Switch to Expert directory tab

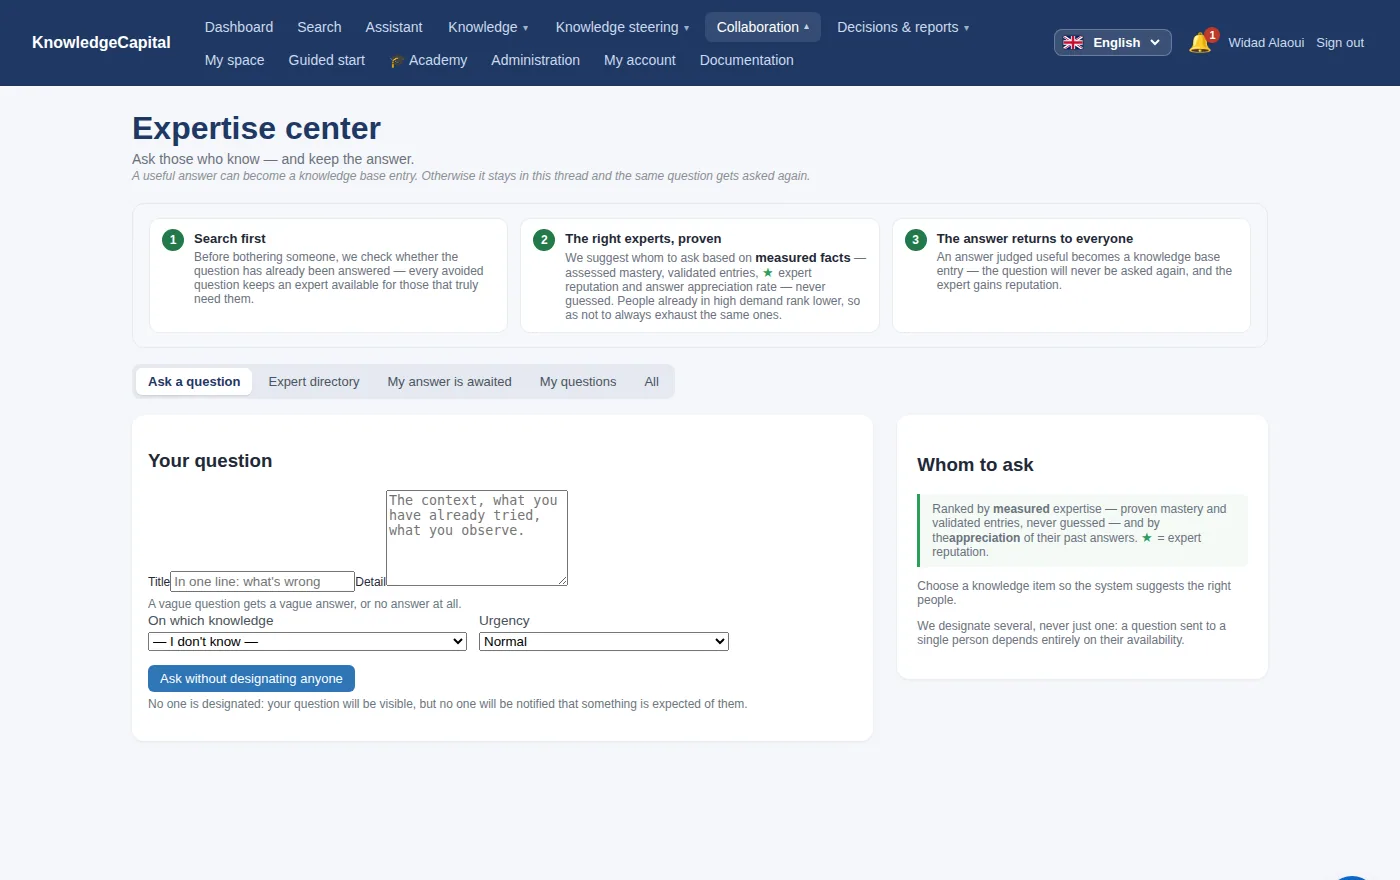tap(314, 381)
